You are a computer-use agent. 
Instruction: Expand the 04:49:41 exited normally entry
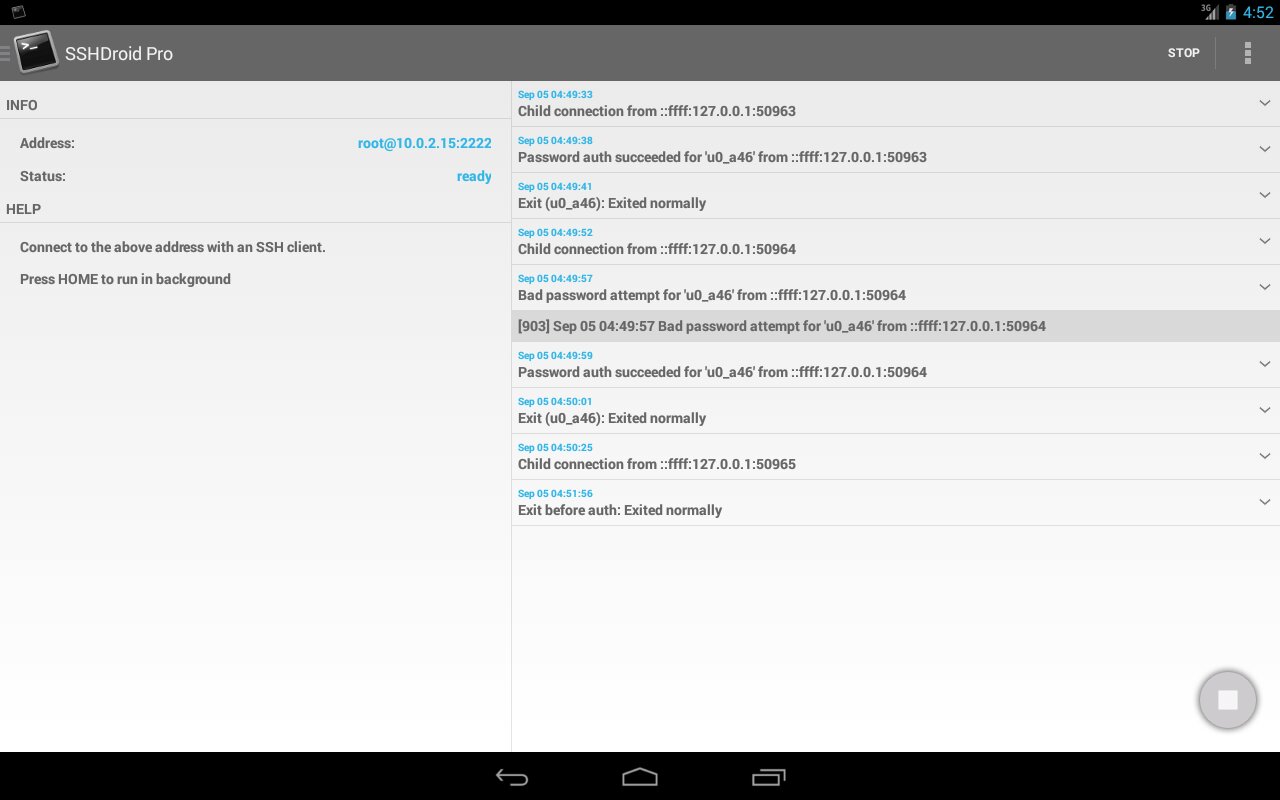click(1264, 195)
